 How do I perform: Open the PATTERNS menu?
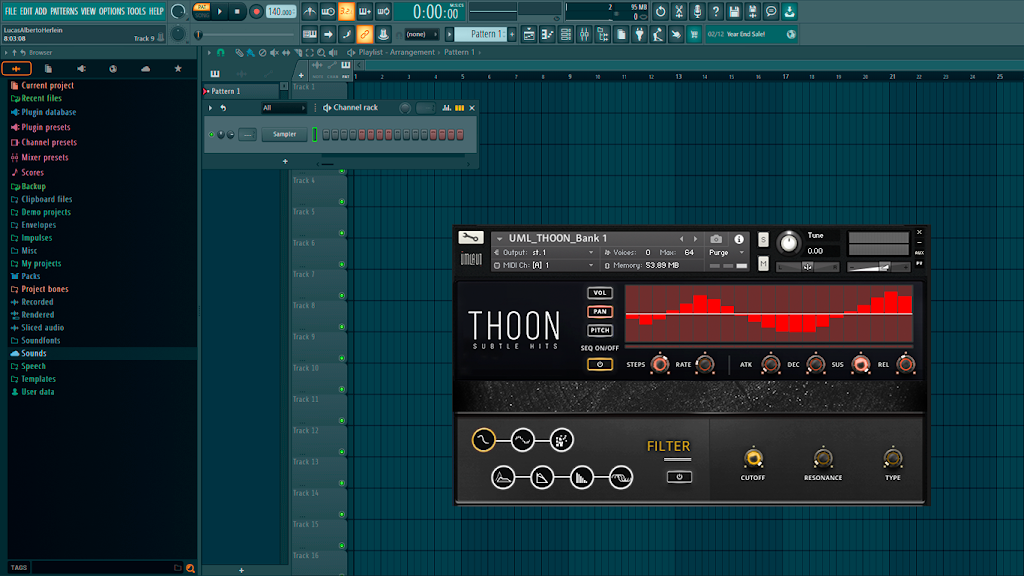[64, 11]
